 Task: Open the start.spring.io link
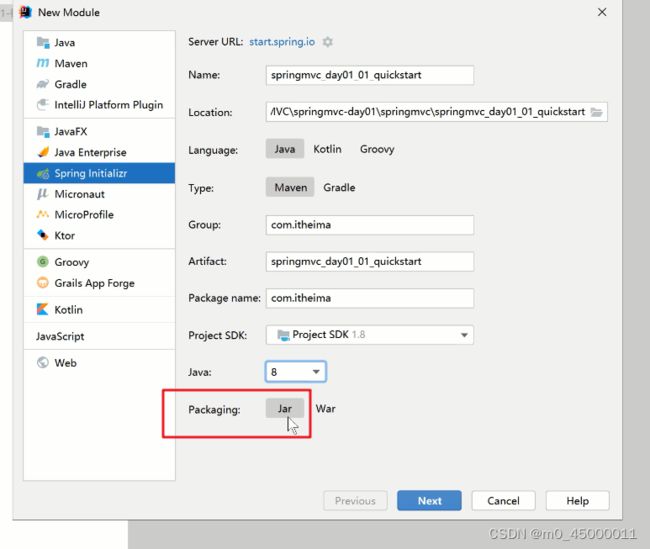pyautogui.click(x=282, y=42)
